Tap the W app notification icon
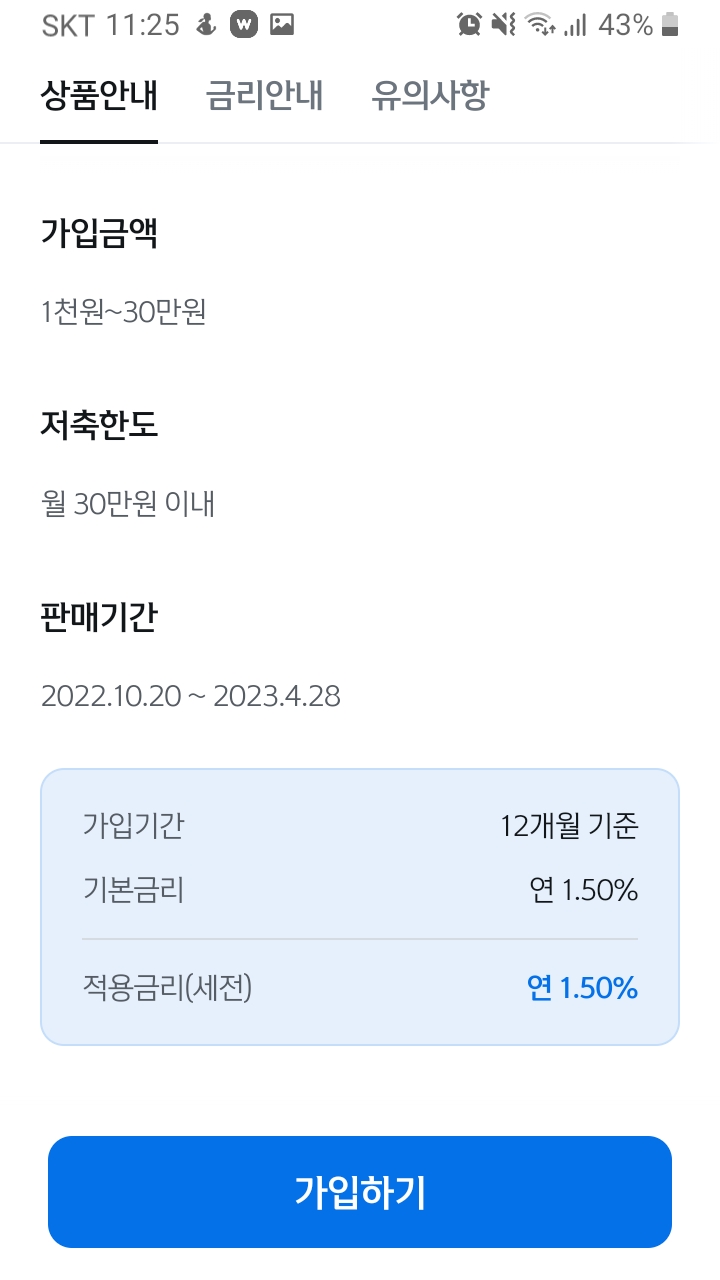 tap(244, 25)
